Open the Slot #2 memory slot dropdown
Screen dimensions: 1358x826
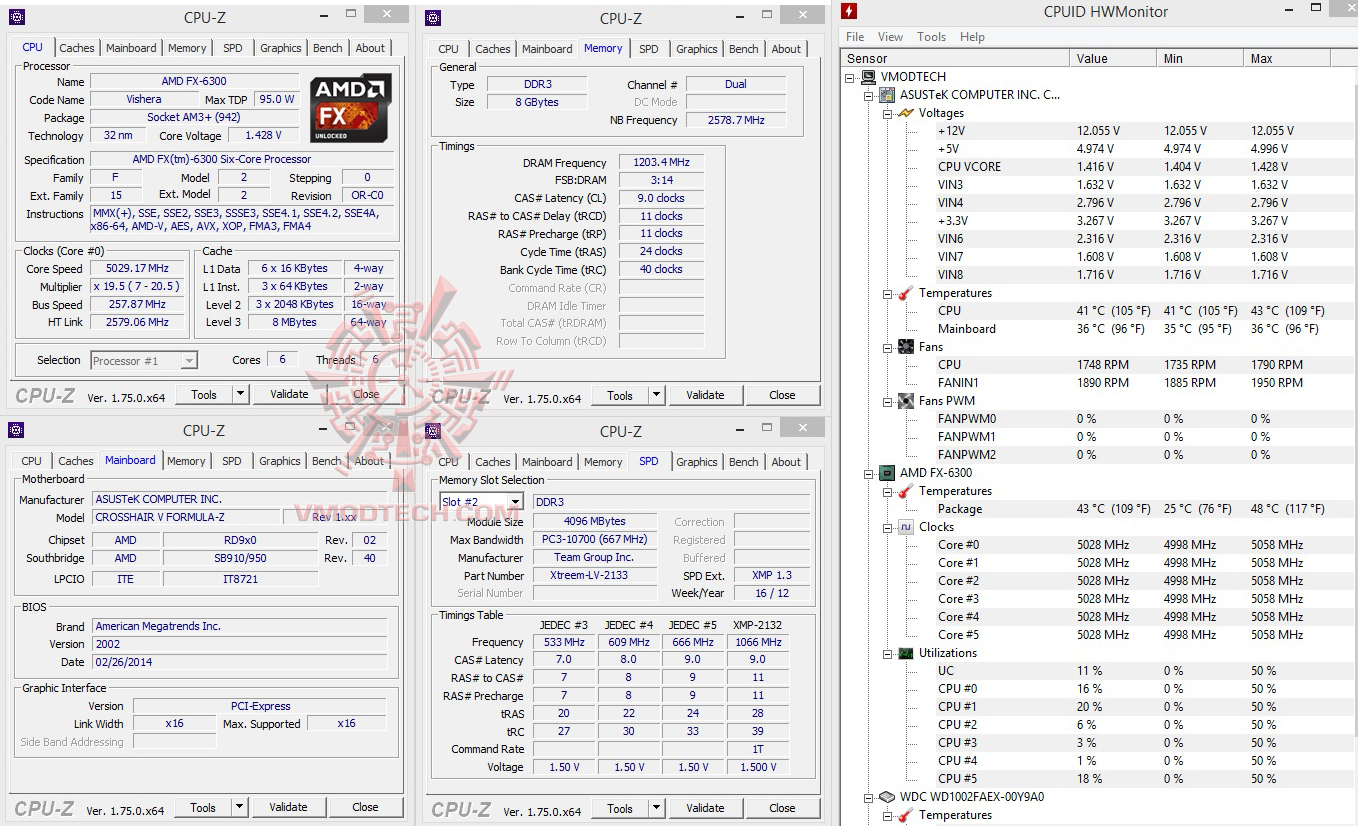coord(515,502)
